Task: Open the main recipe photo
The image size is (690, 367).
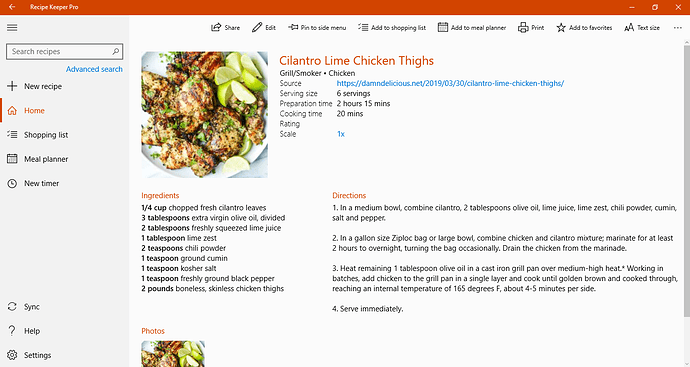Action: (x=204, y=114)
